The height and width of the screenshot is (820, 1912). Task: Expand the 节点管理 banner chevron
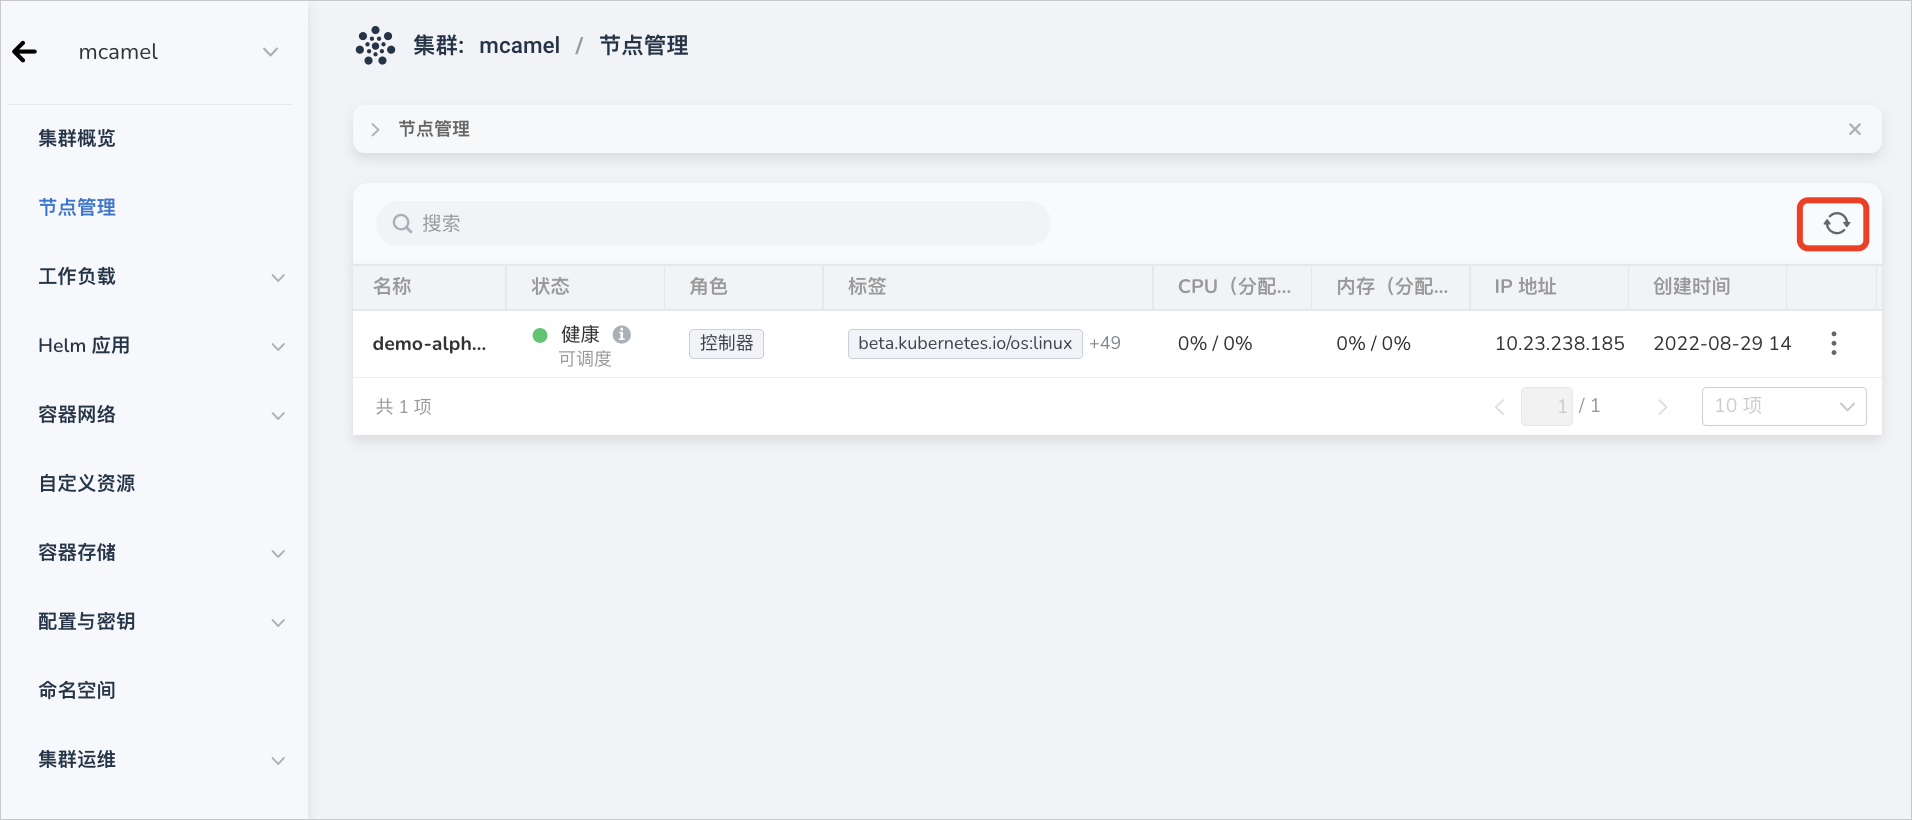375,129
